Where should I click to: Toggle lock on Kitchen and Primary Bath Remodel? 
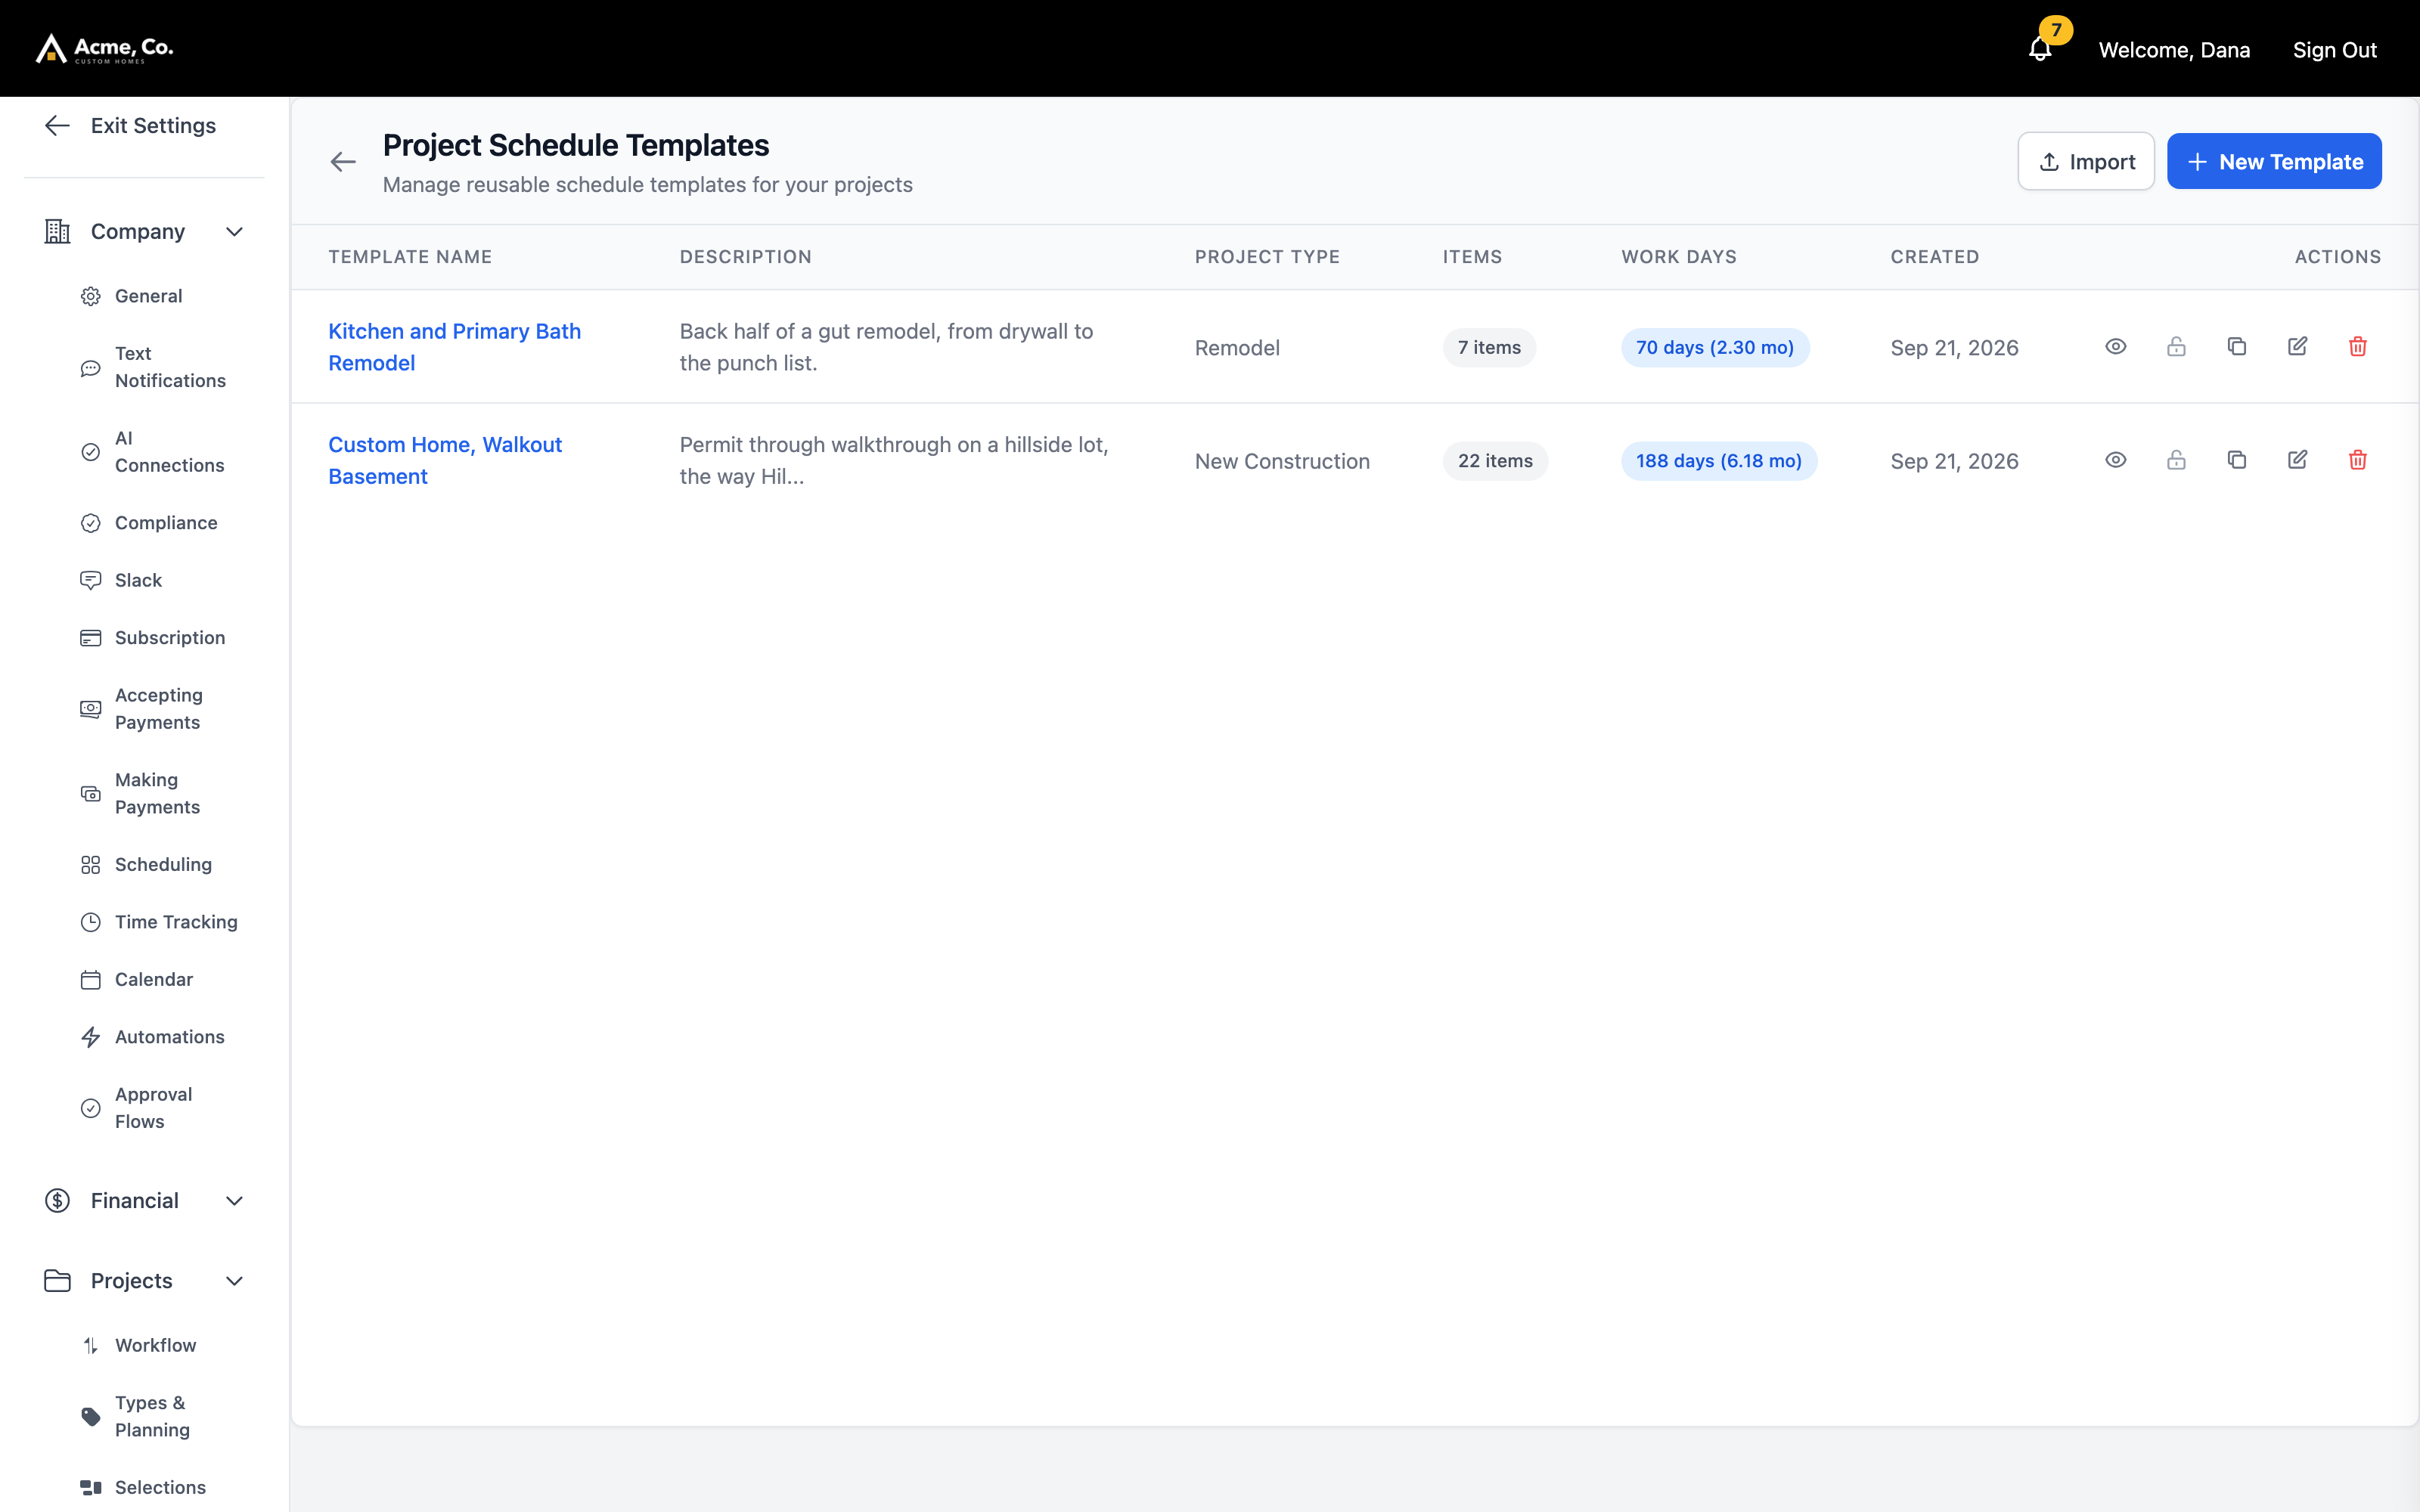2176,347
